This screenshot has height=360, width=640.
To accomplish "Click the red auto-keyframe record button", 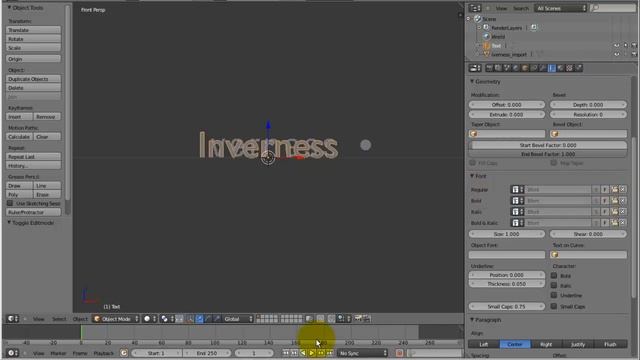I will [399, 353].
